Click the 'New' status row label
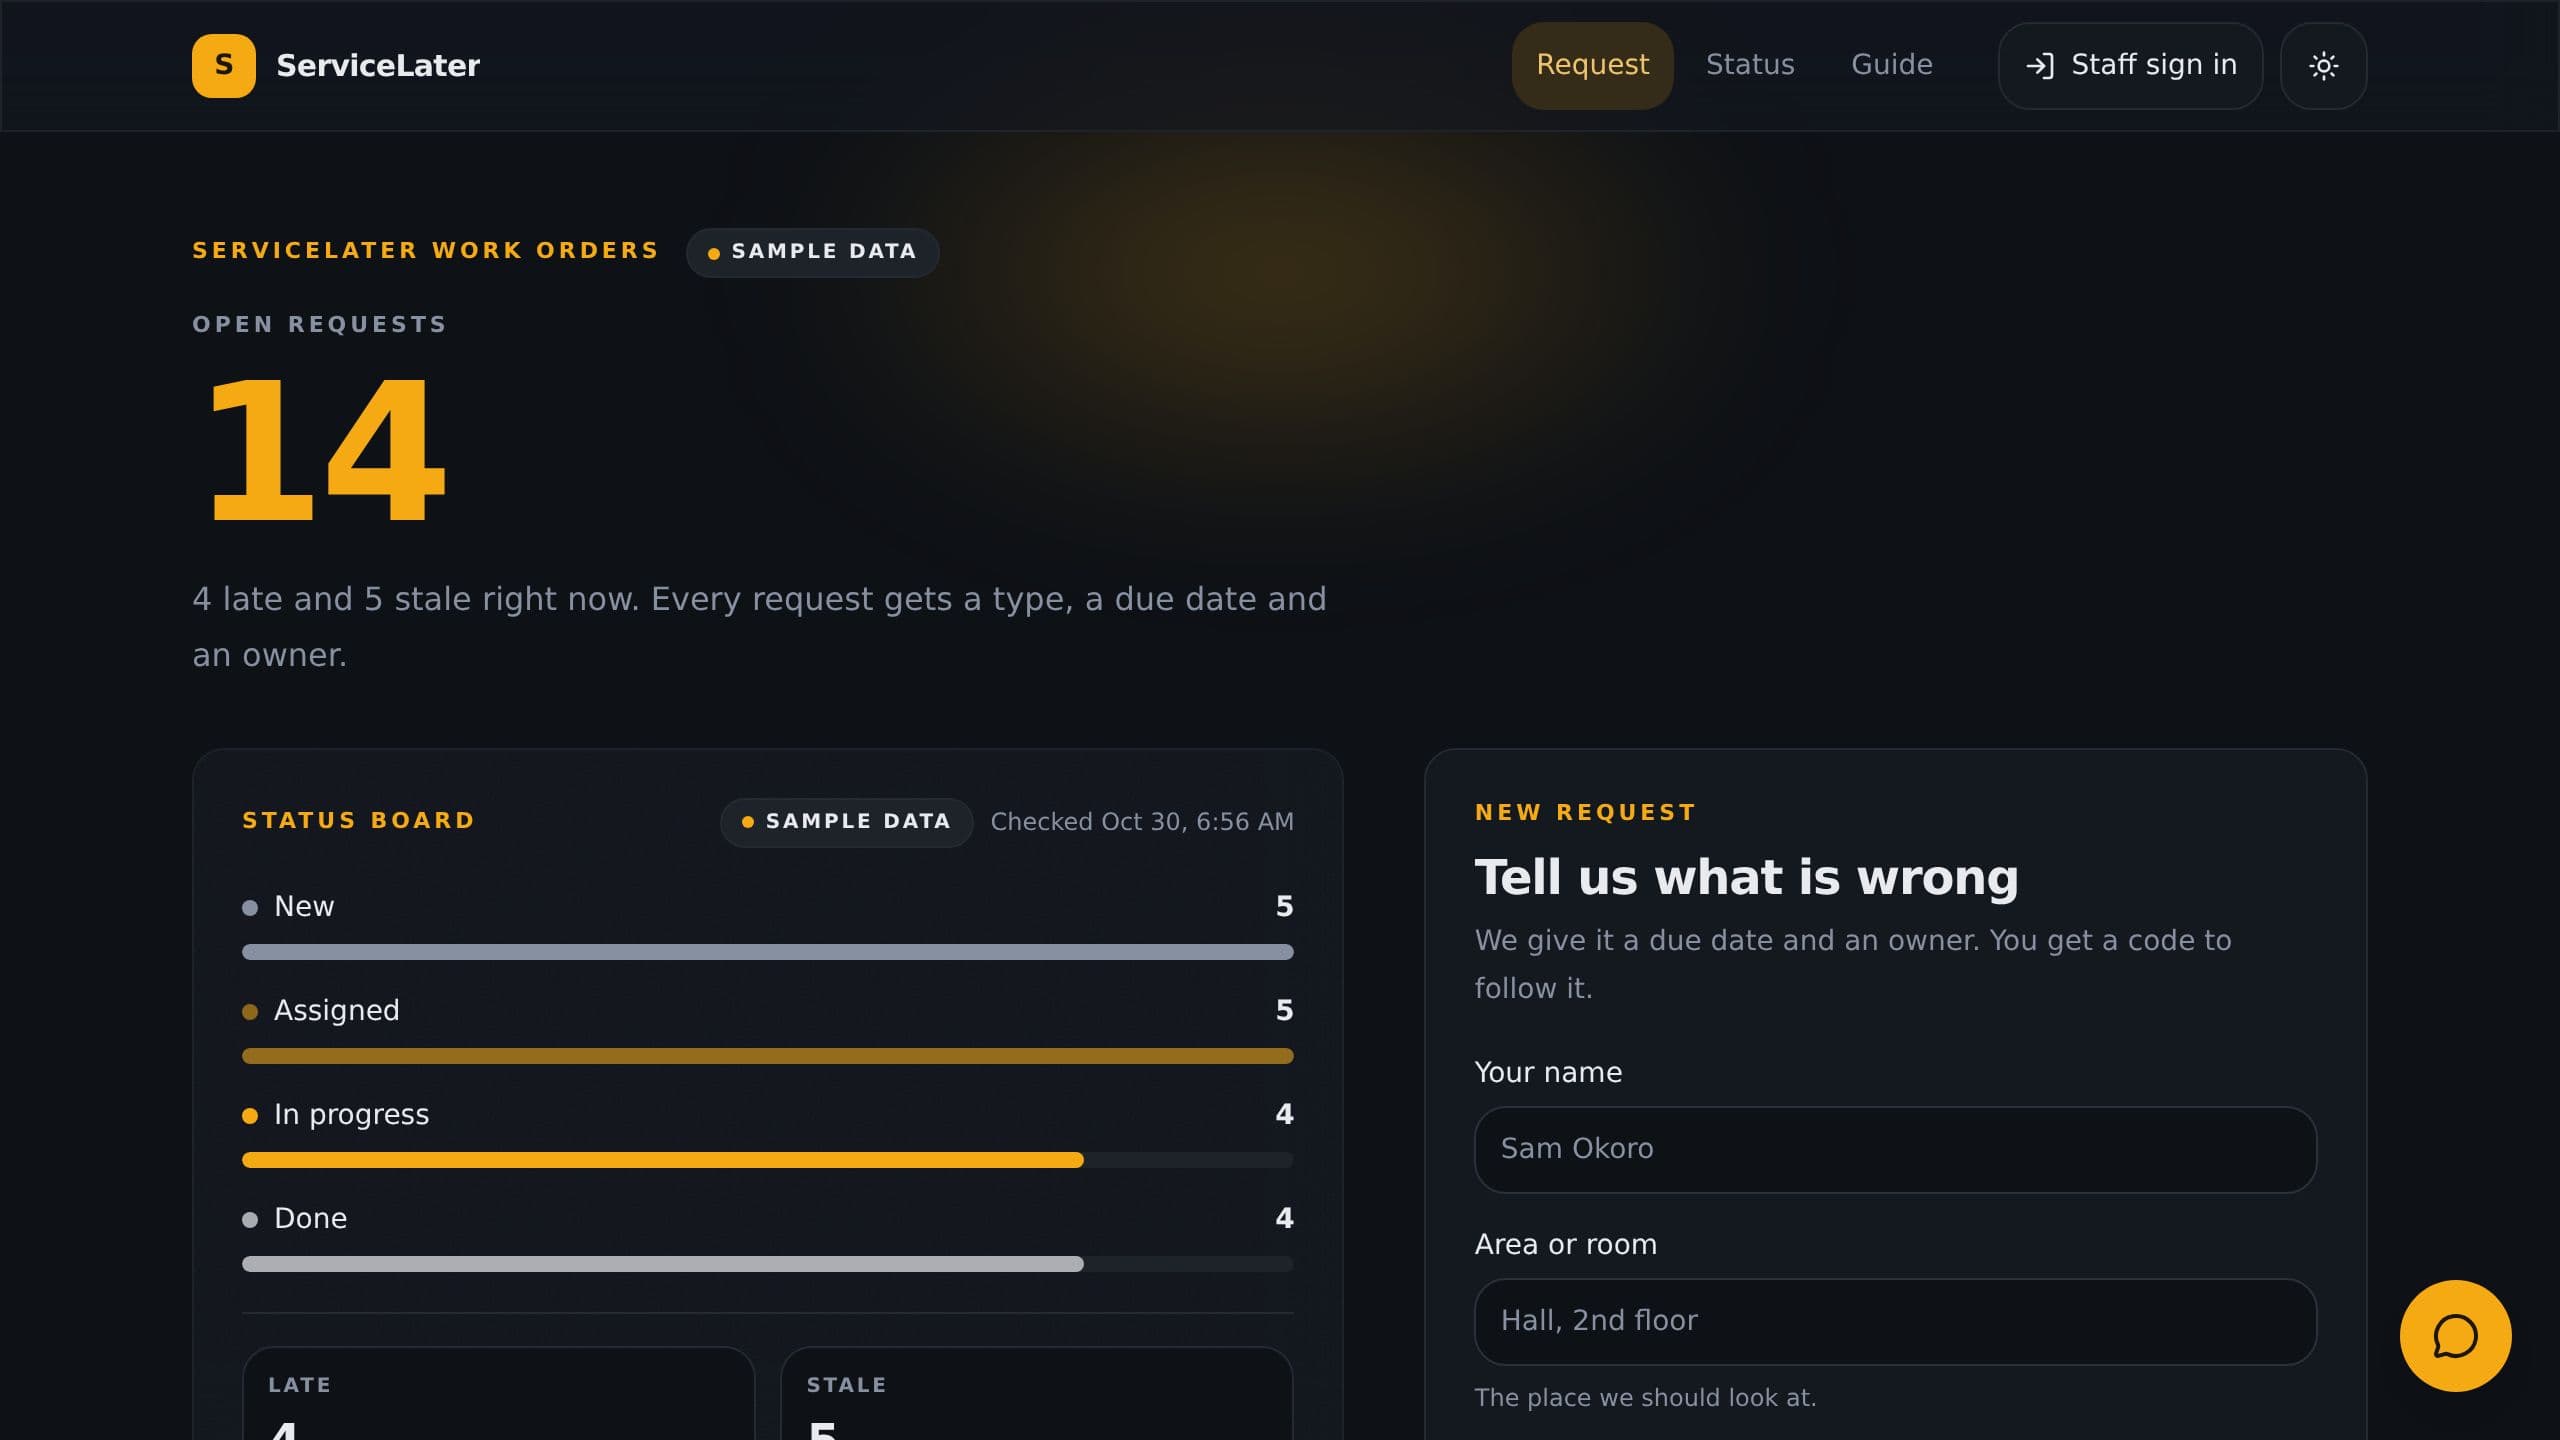Viewport: 2560px width, 1440px height. pos(304,906)
